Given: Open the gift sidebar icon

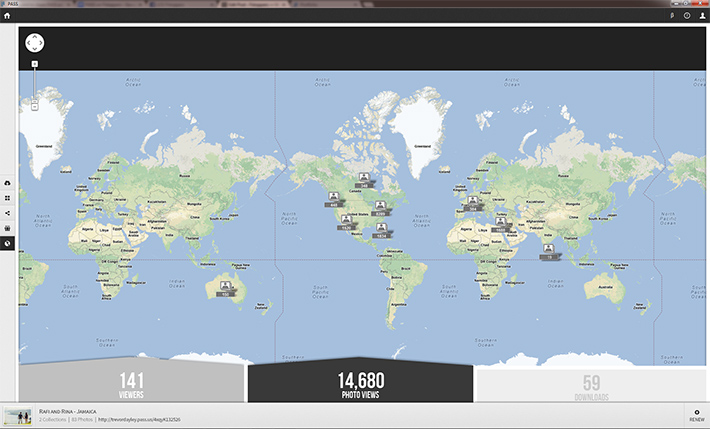Looking at the screenshot, I should [x=7, y=228].
